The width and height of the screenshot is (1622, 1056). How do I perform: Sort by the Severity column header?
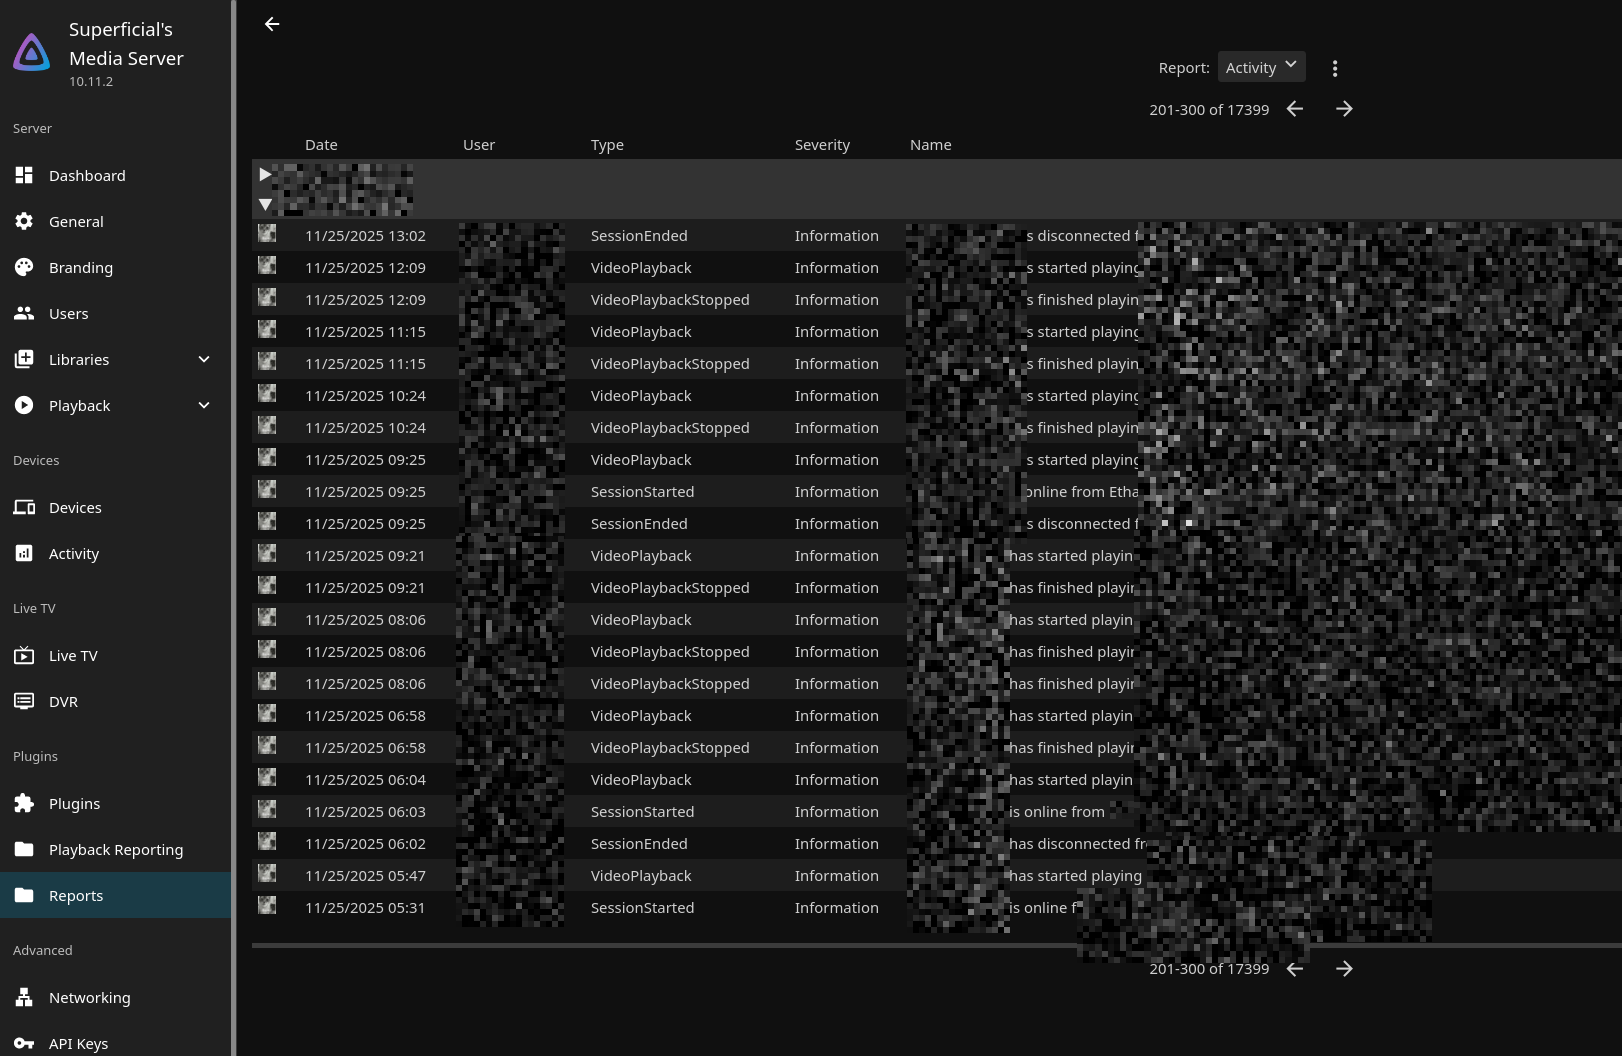tap(822, 145)
